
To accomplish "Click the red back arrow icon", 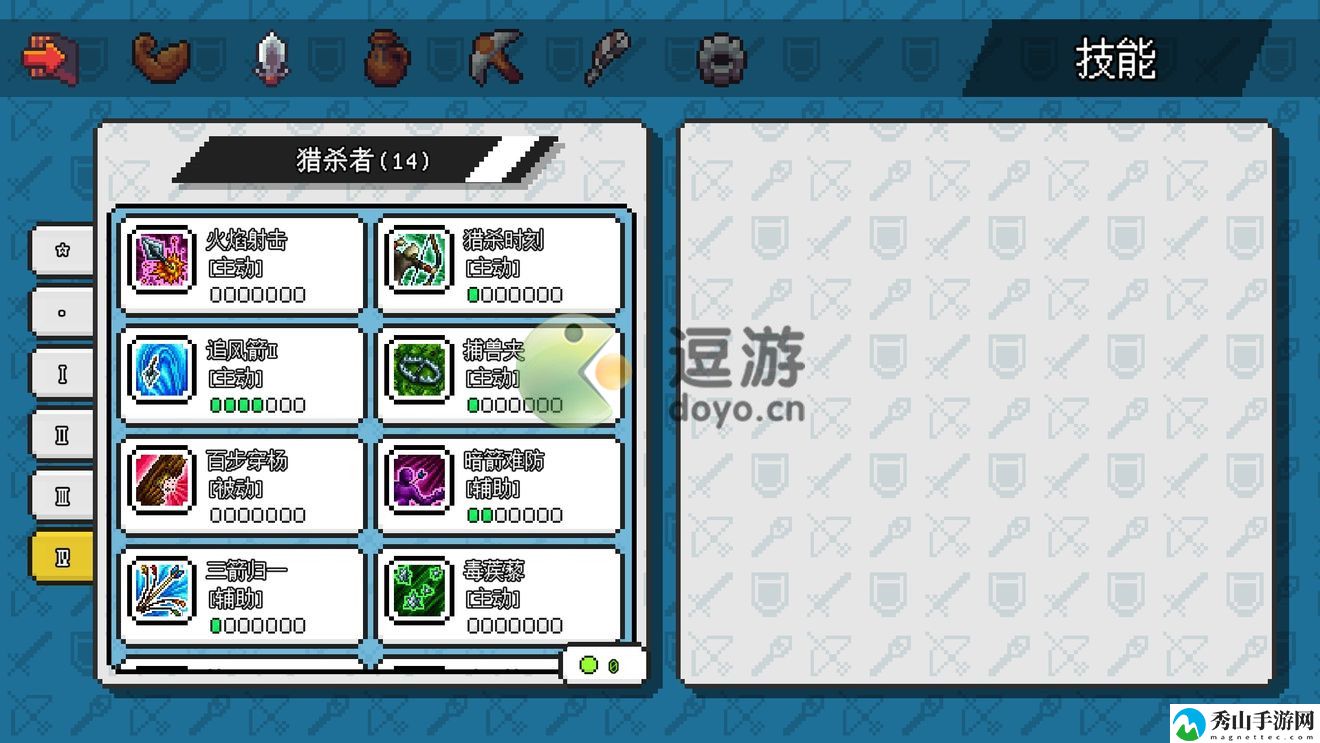I will [x=50, y=59].
